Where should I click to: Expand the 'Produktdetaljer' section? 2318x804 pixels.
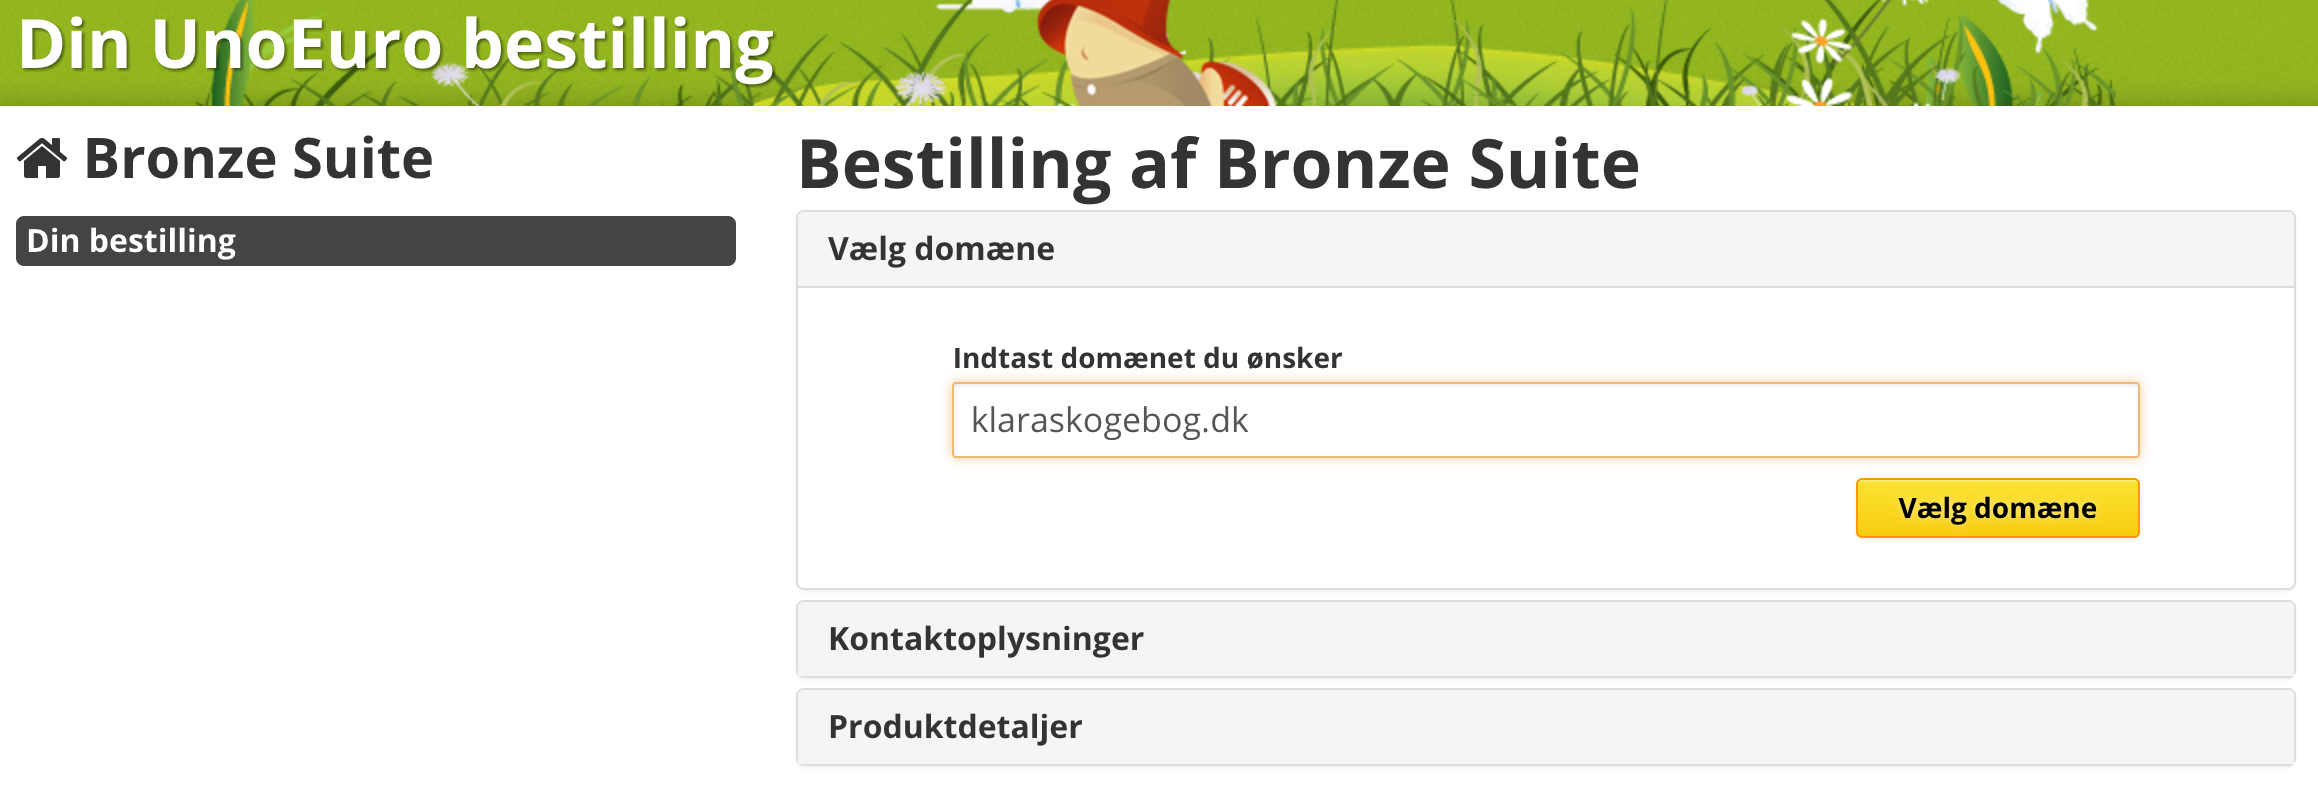(x=1546, y=727)
